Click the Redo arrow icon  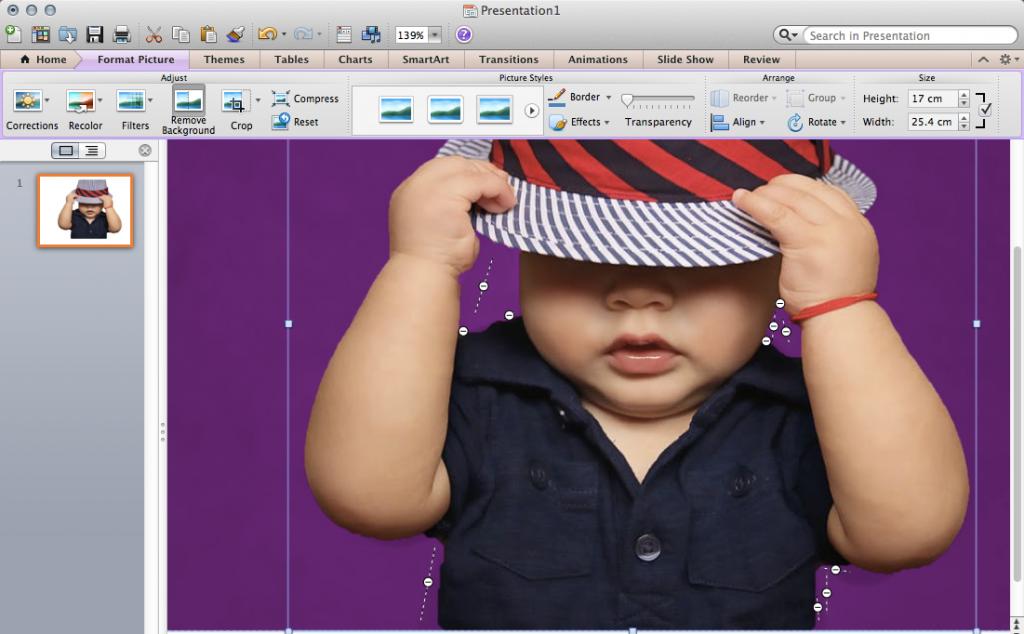tap(303, 35)
